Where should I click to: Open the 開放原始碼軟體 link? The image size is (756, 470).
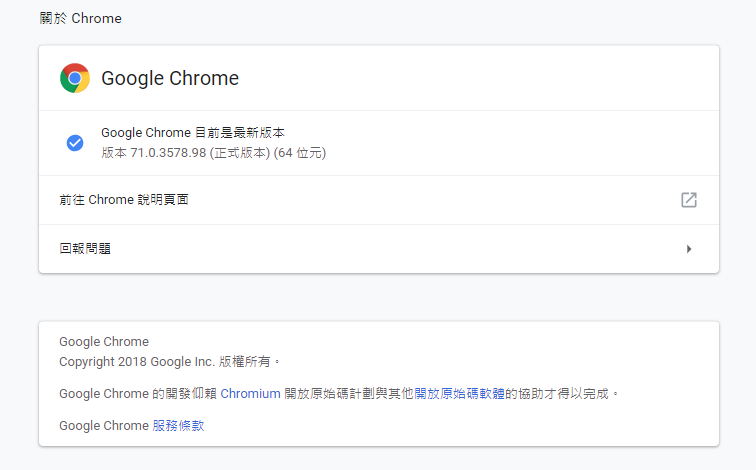click(459, 394)
